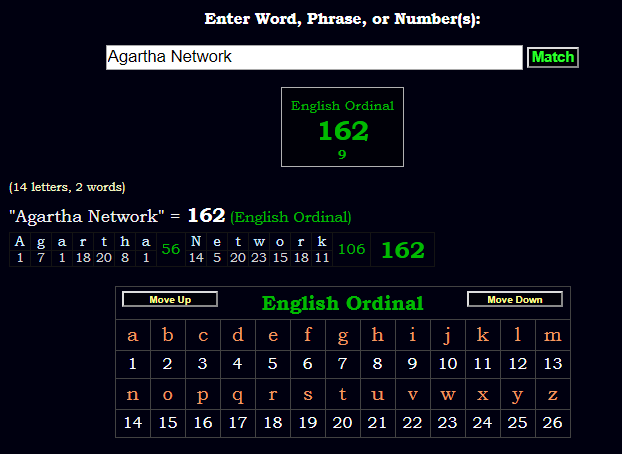Screen dimensions: 622x454
Task: Click the first word sum 56 in breakdown
Action: 170,249
